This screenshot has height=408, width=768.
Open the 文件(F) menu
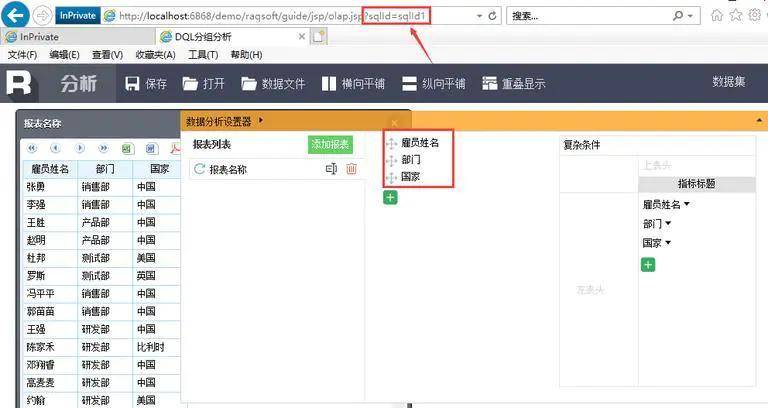click(22, 55)
